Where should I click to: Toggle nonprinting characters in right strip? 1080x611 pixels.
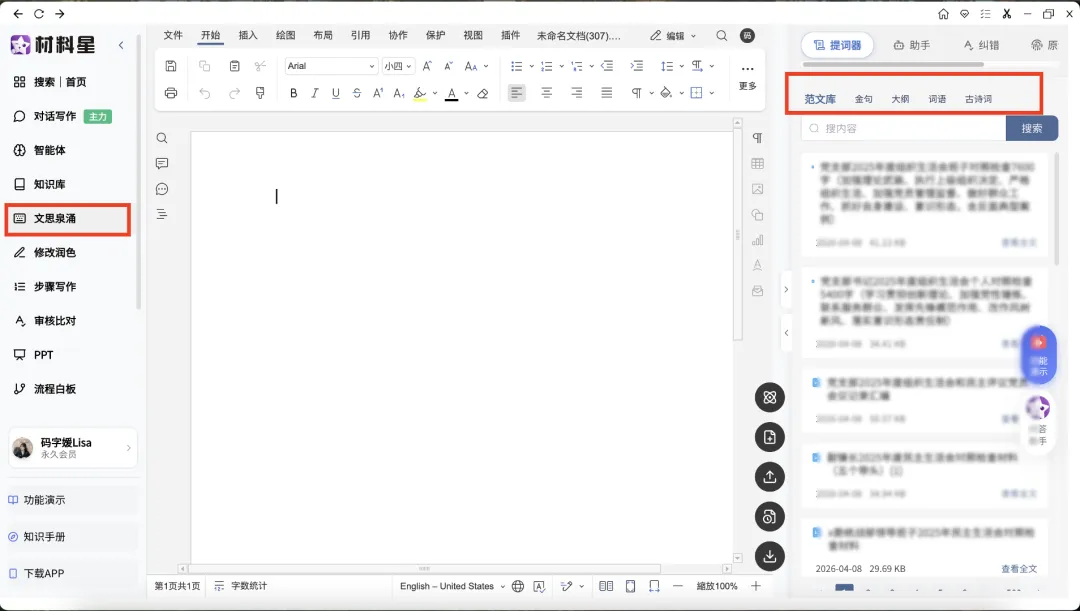tap(758, 138)
